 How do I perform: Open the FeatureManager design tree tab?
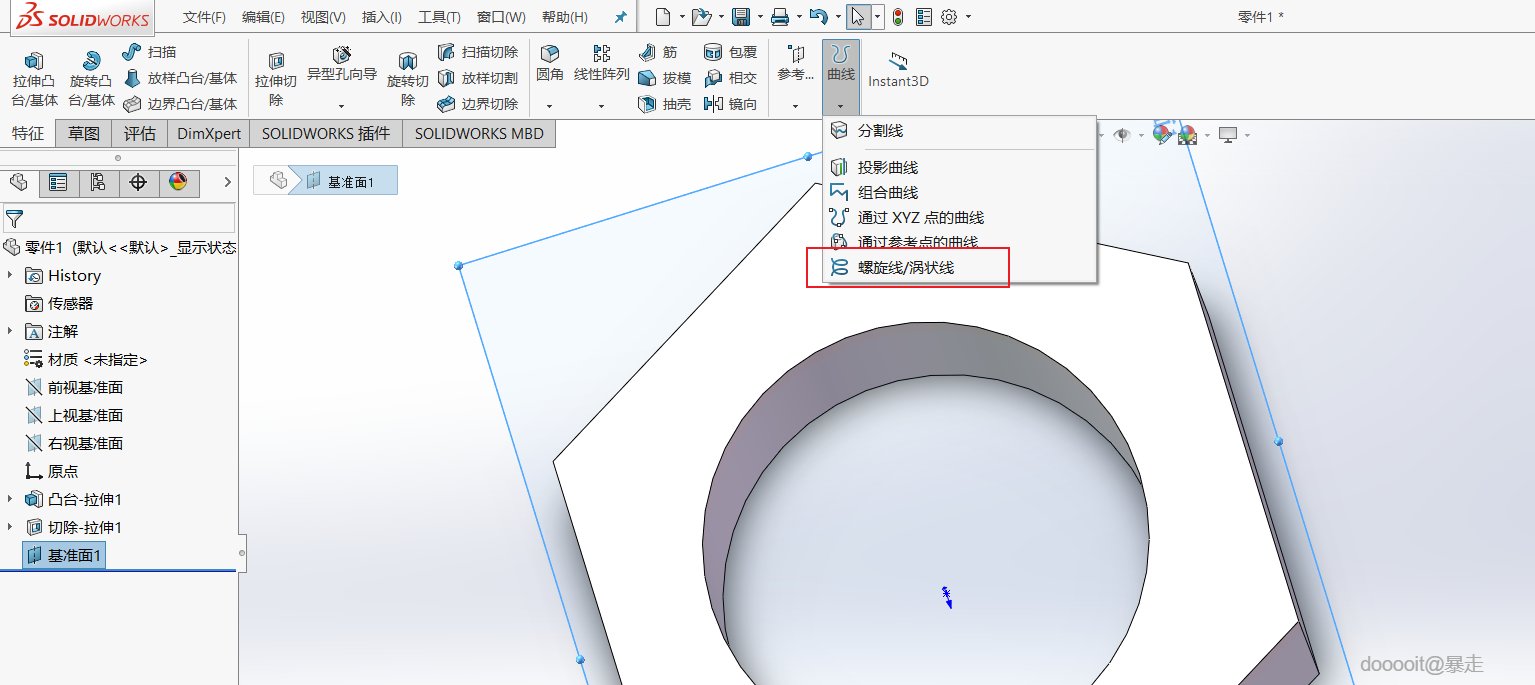point(19,182)
